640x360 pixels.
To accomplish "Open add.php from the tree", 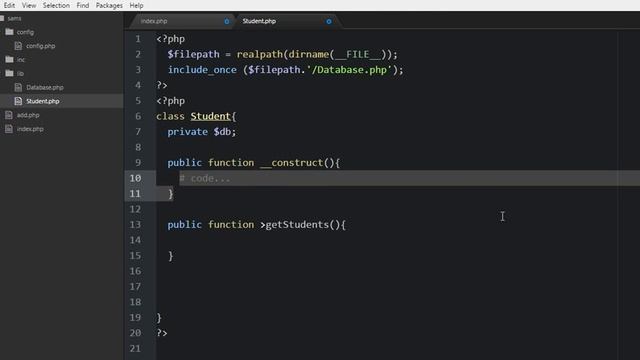I will click(x=28, y=115).
